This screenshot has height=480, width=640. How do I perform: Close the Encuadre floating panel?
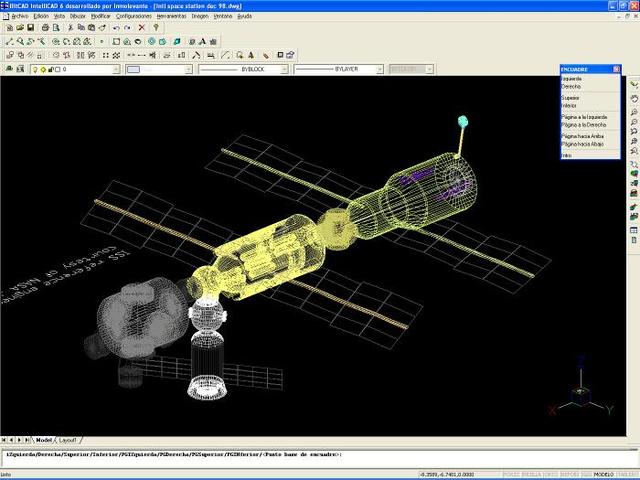616,69
